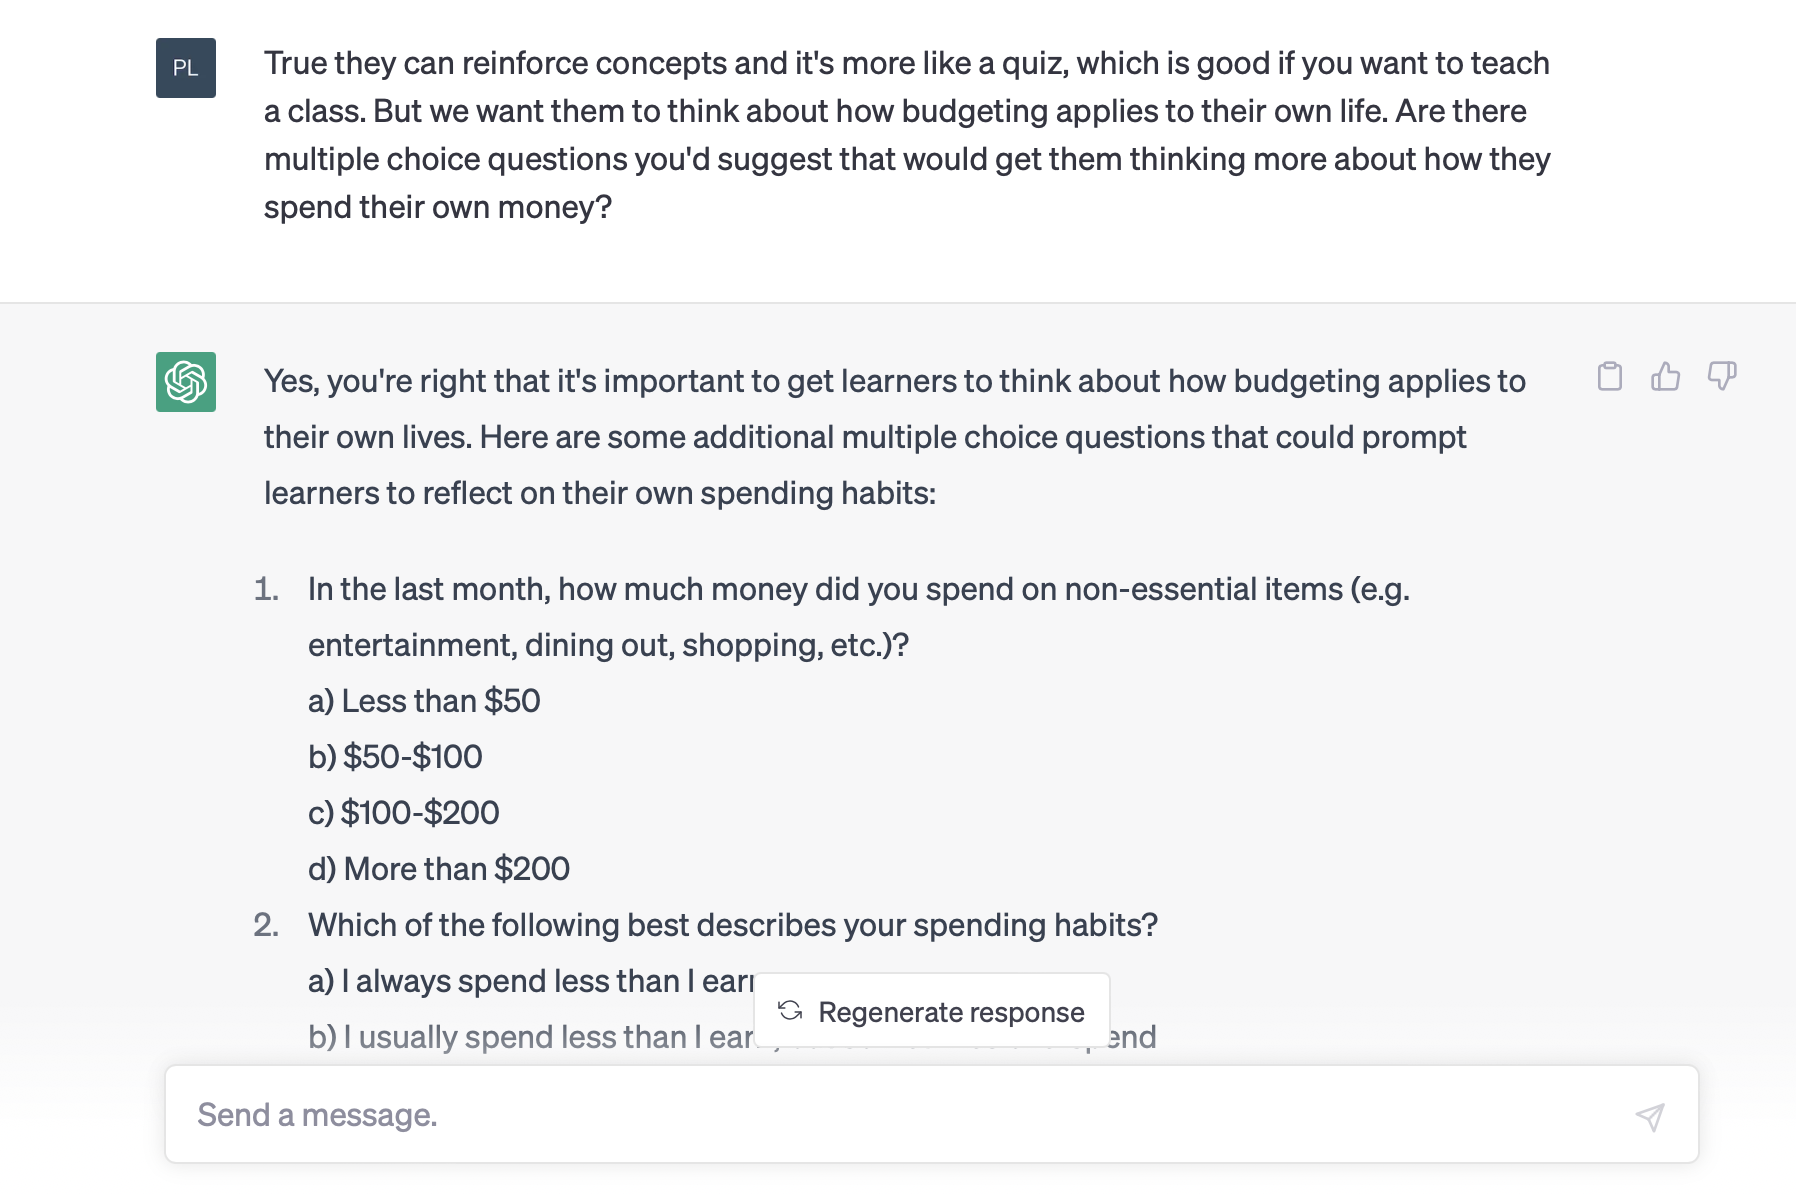1796x1194 pixels.
Task: Click answer option c) $100-$200
Action: [x=404, y=813]
